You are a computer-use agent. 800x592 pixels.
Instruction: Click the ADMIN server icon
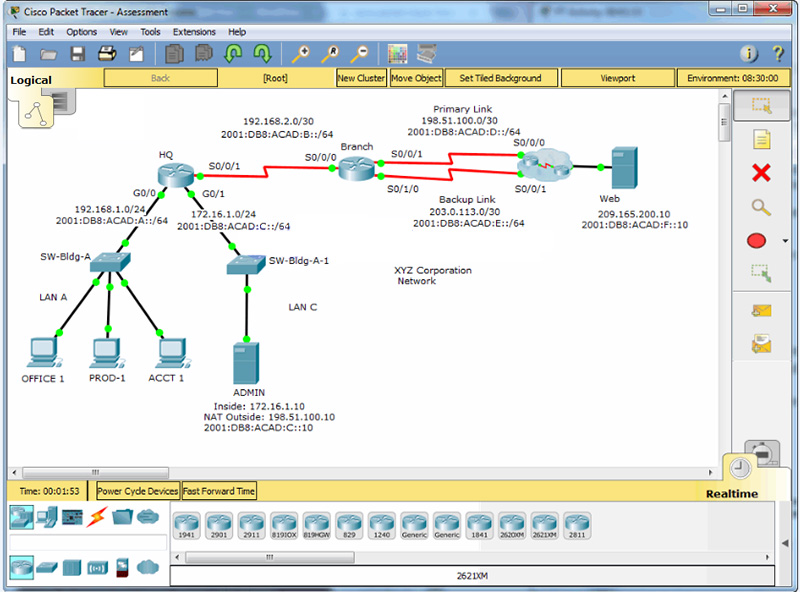point(246,363)
